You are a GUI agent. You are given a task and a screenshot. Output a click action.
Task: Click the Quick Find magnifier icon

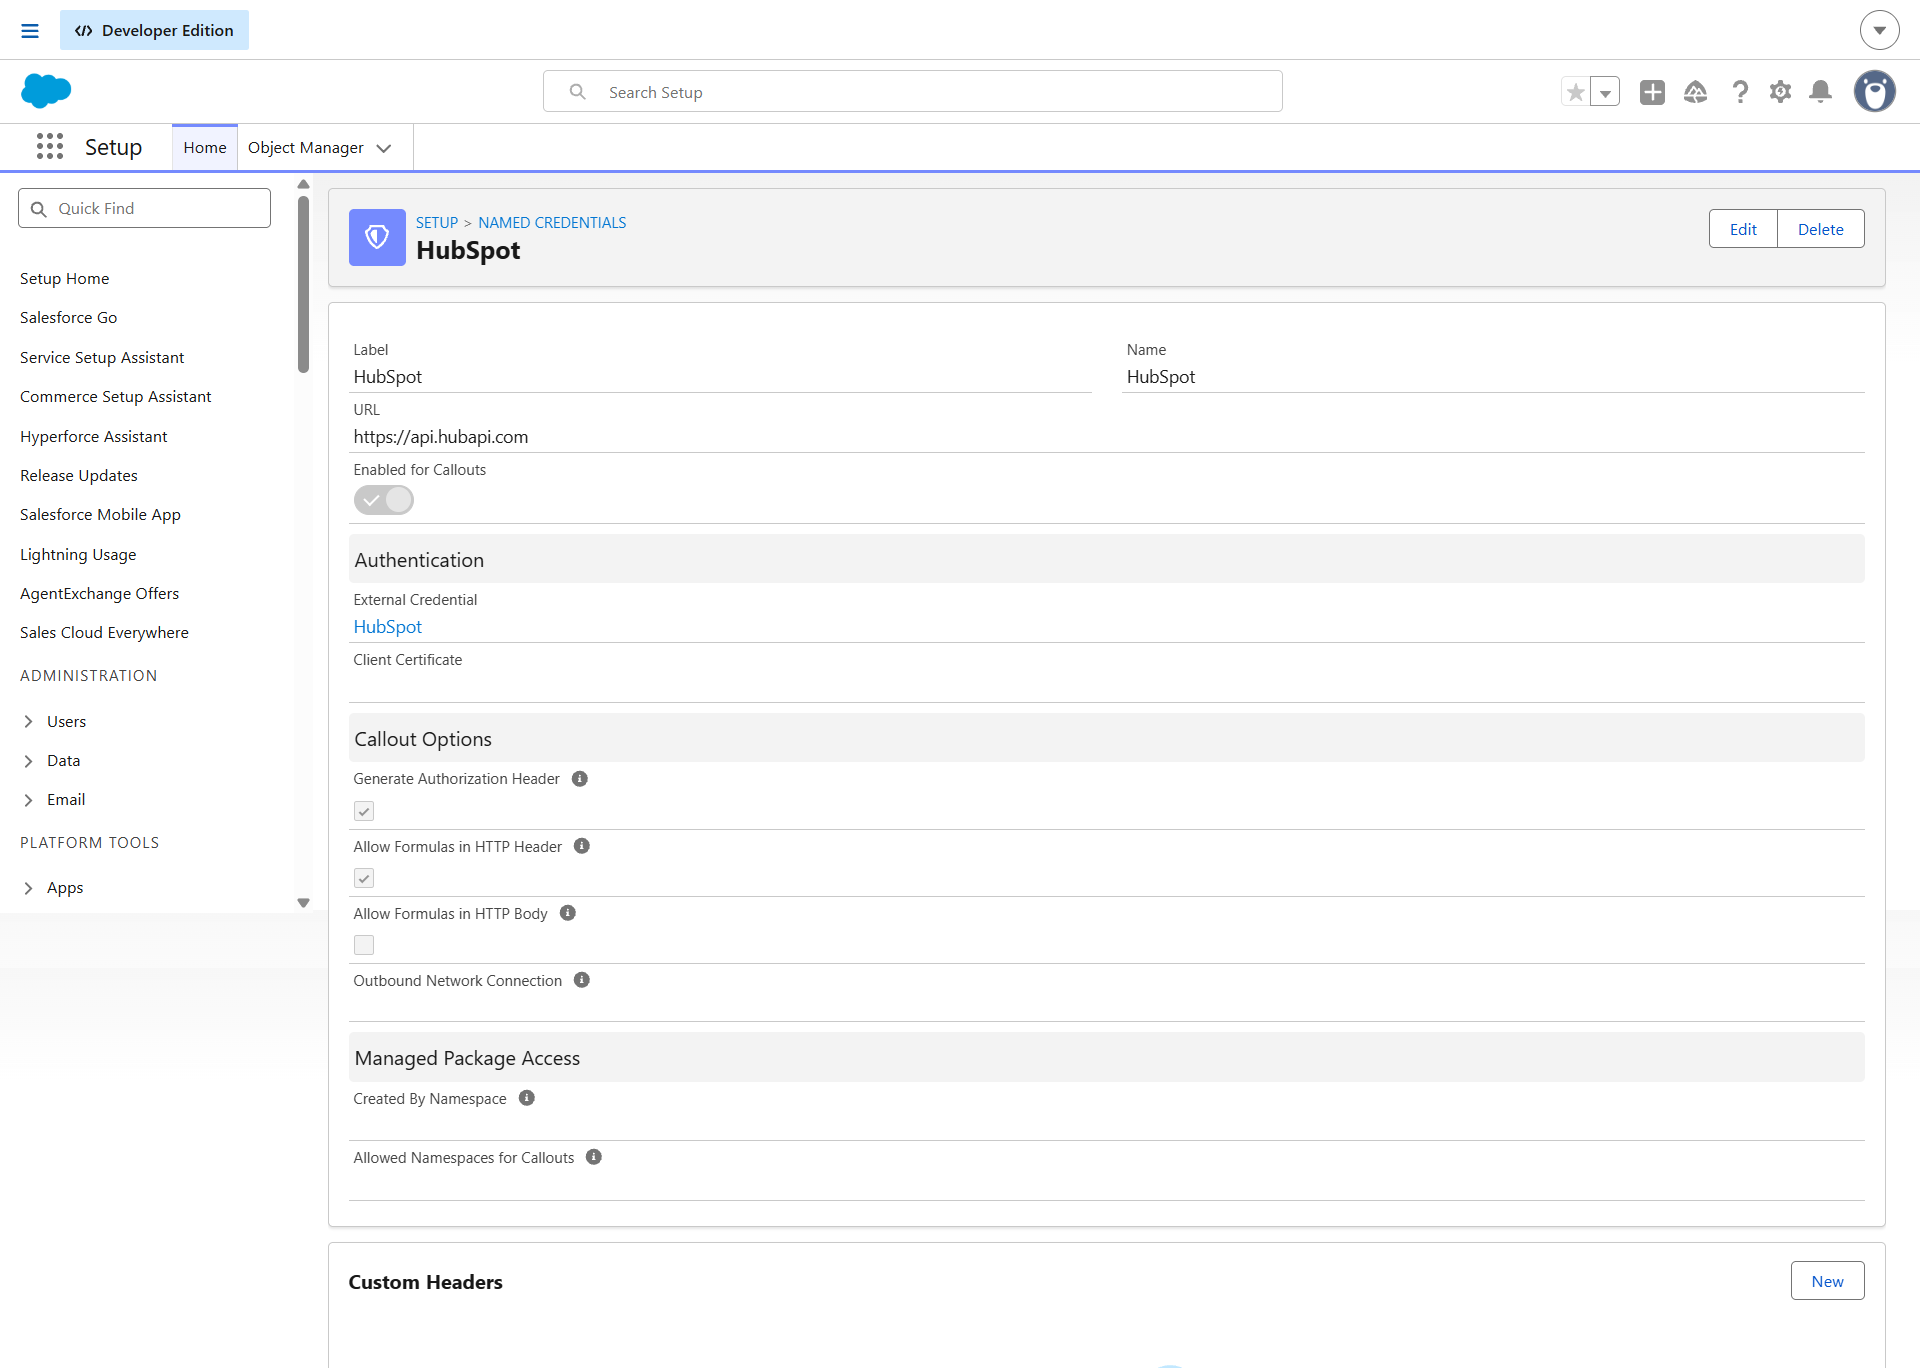pyautogui.click(x=39, y=209)
